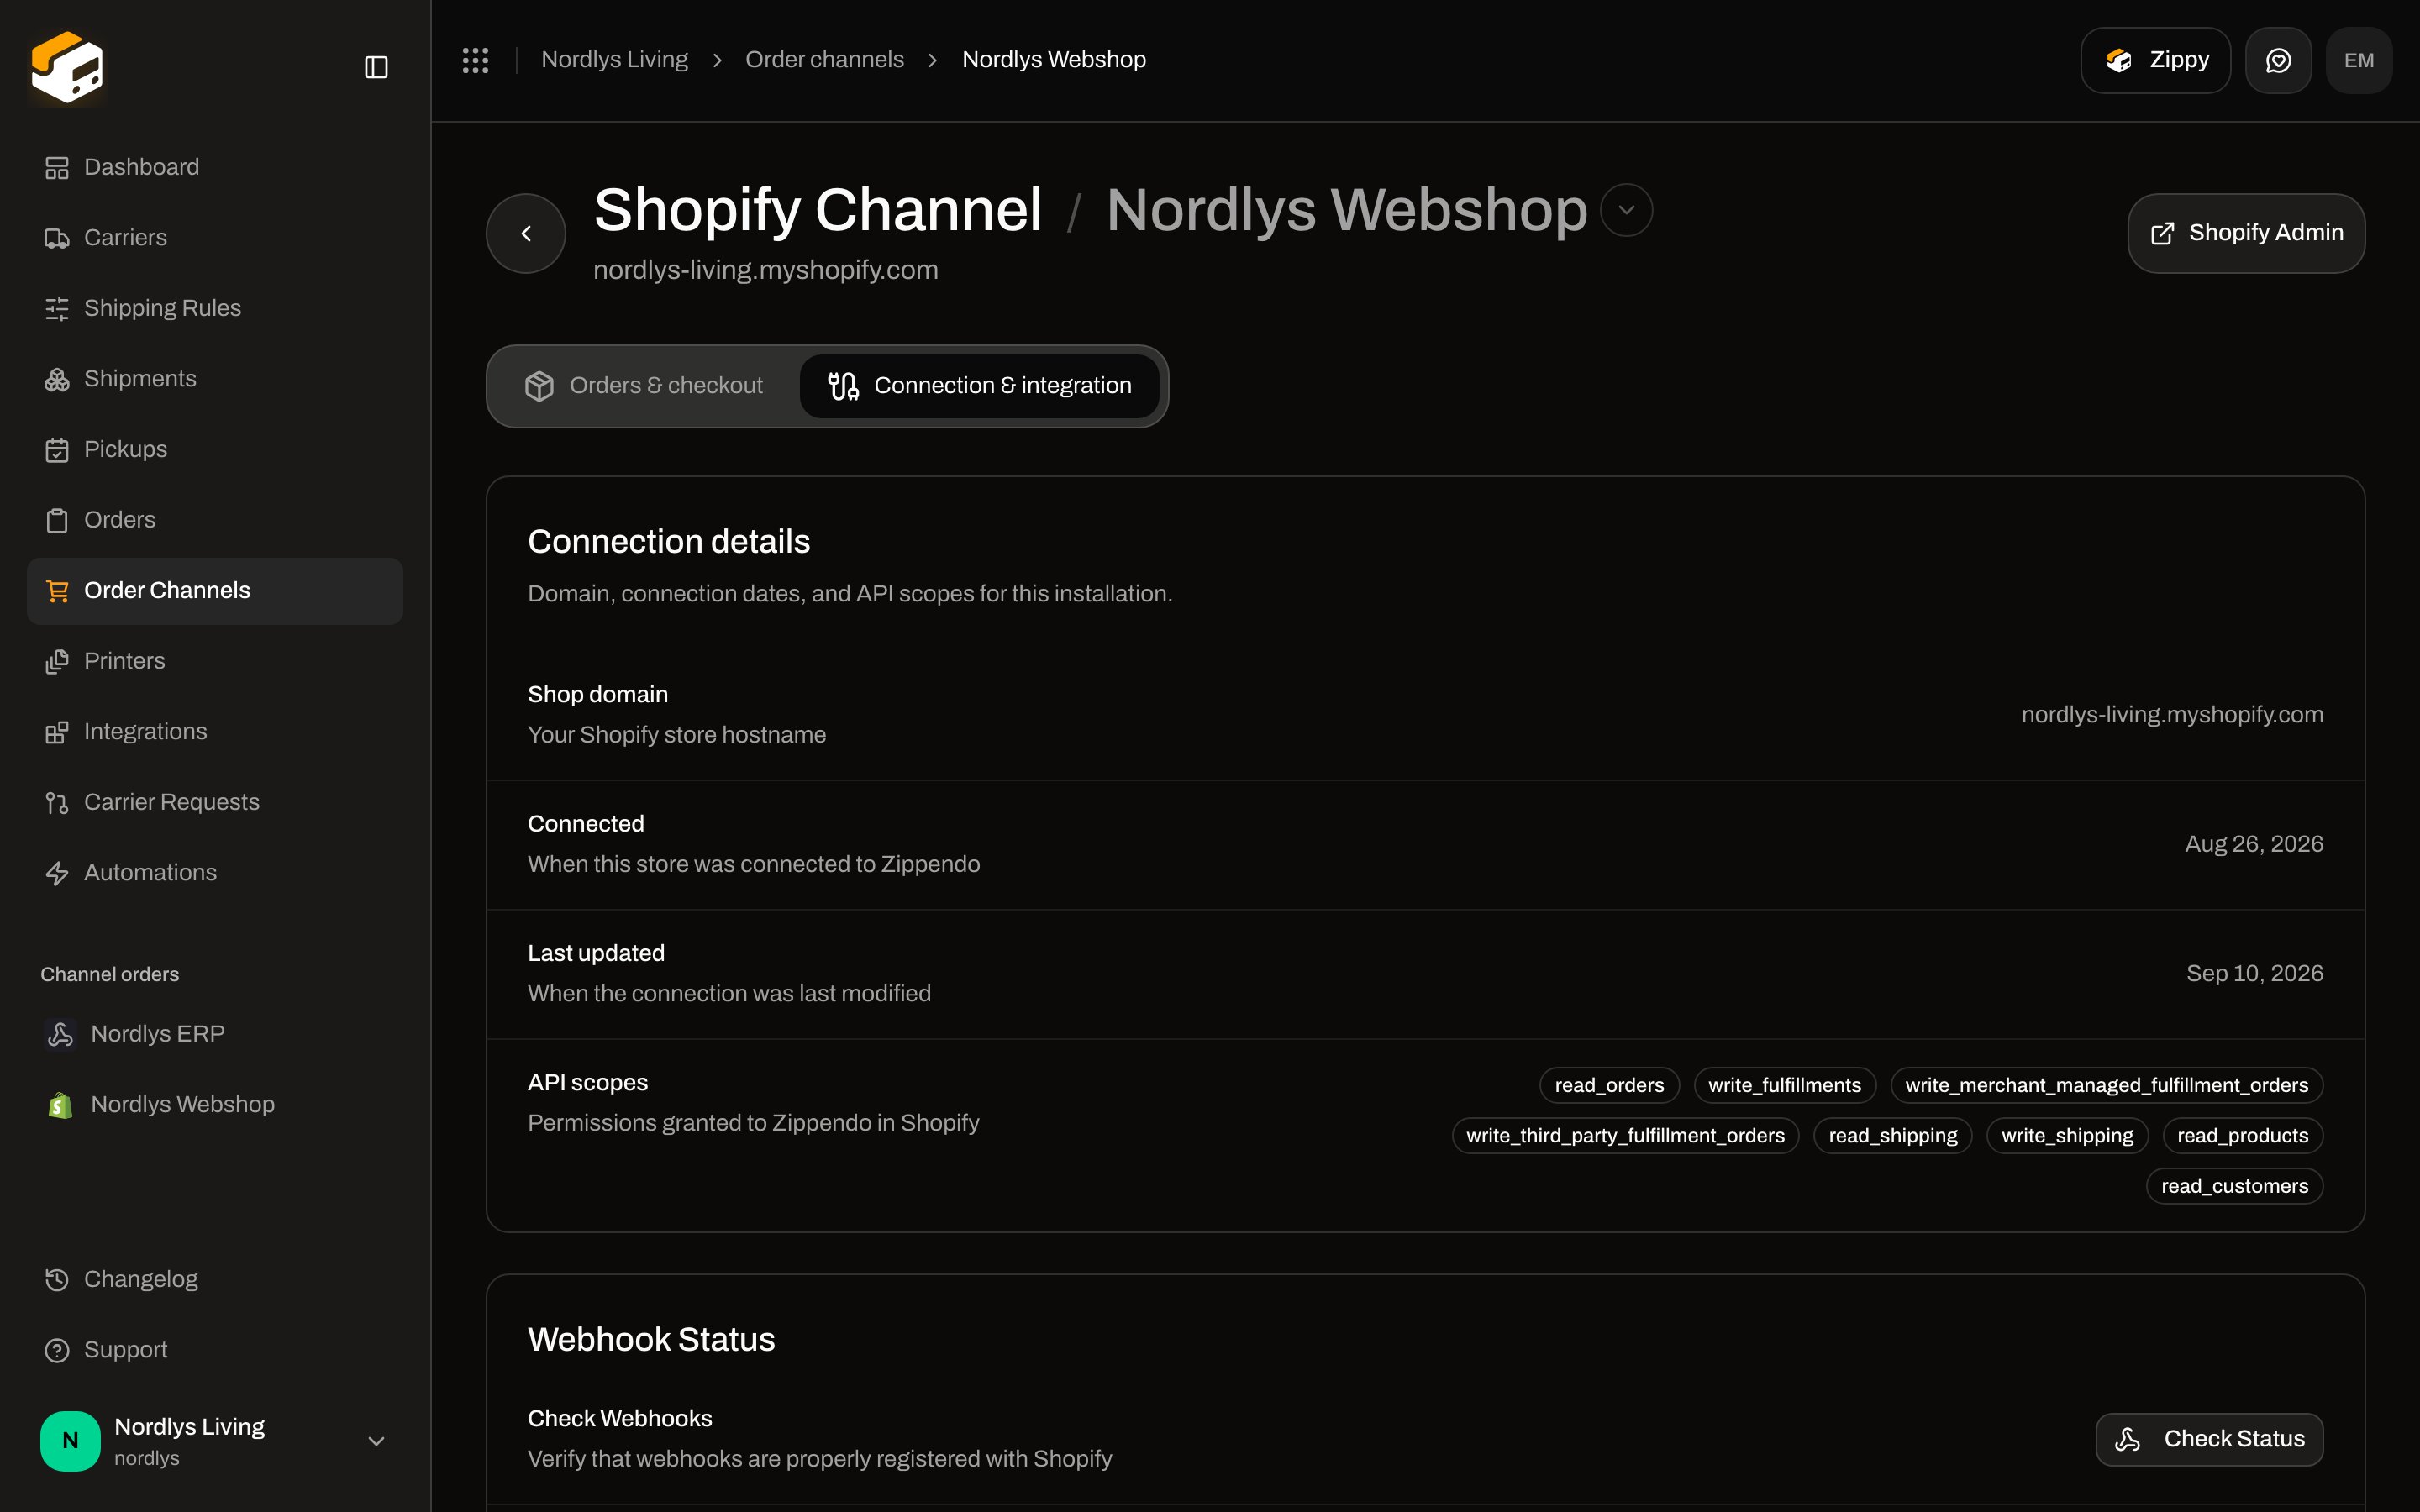
Task: Click the read_orders scope badge
Action: pyautogui.click(x=1609, y=1085)
